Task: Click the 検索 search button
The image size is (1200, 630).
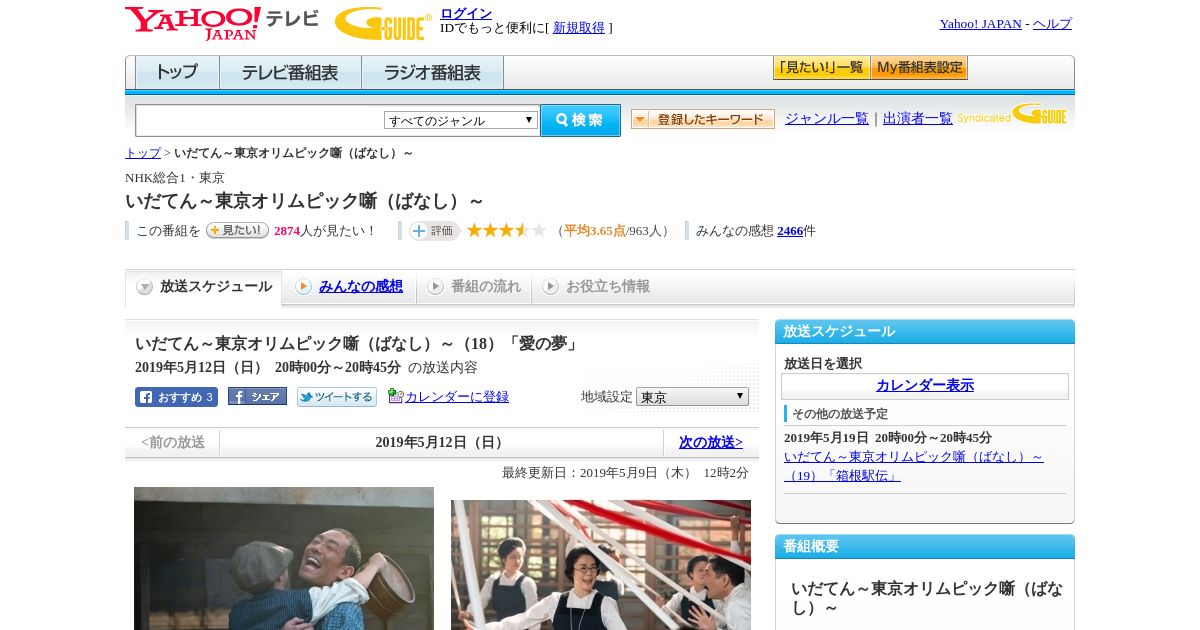Action: click(x=580, y=120)
